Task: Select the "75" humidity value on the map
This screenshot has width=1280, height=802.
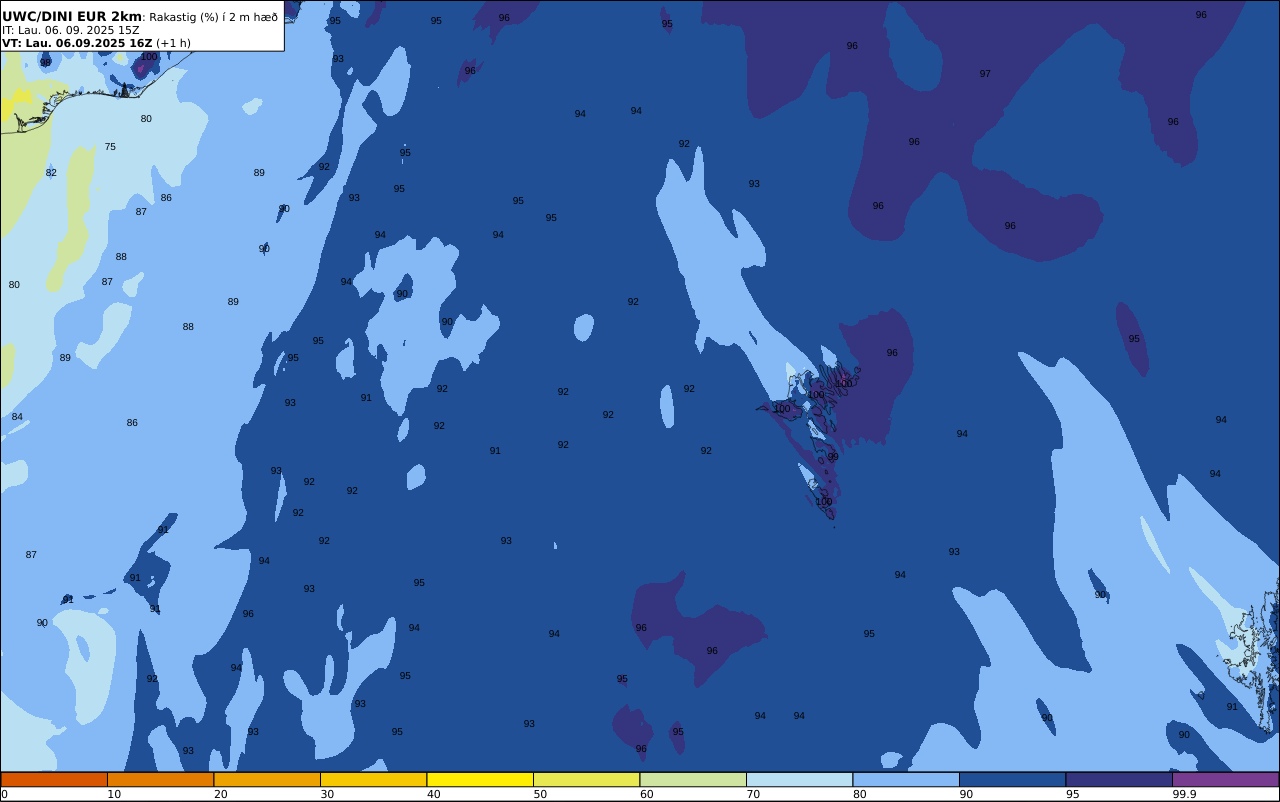Action: click(110, 147)
